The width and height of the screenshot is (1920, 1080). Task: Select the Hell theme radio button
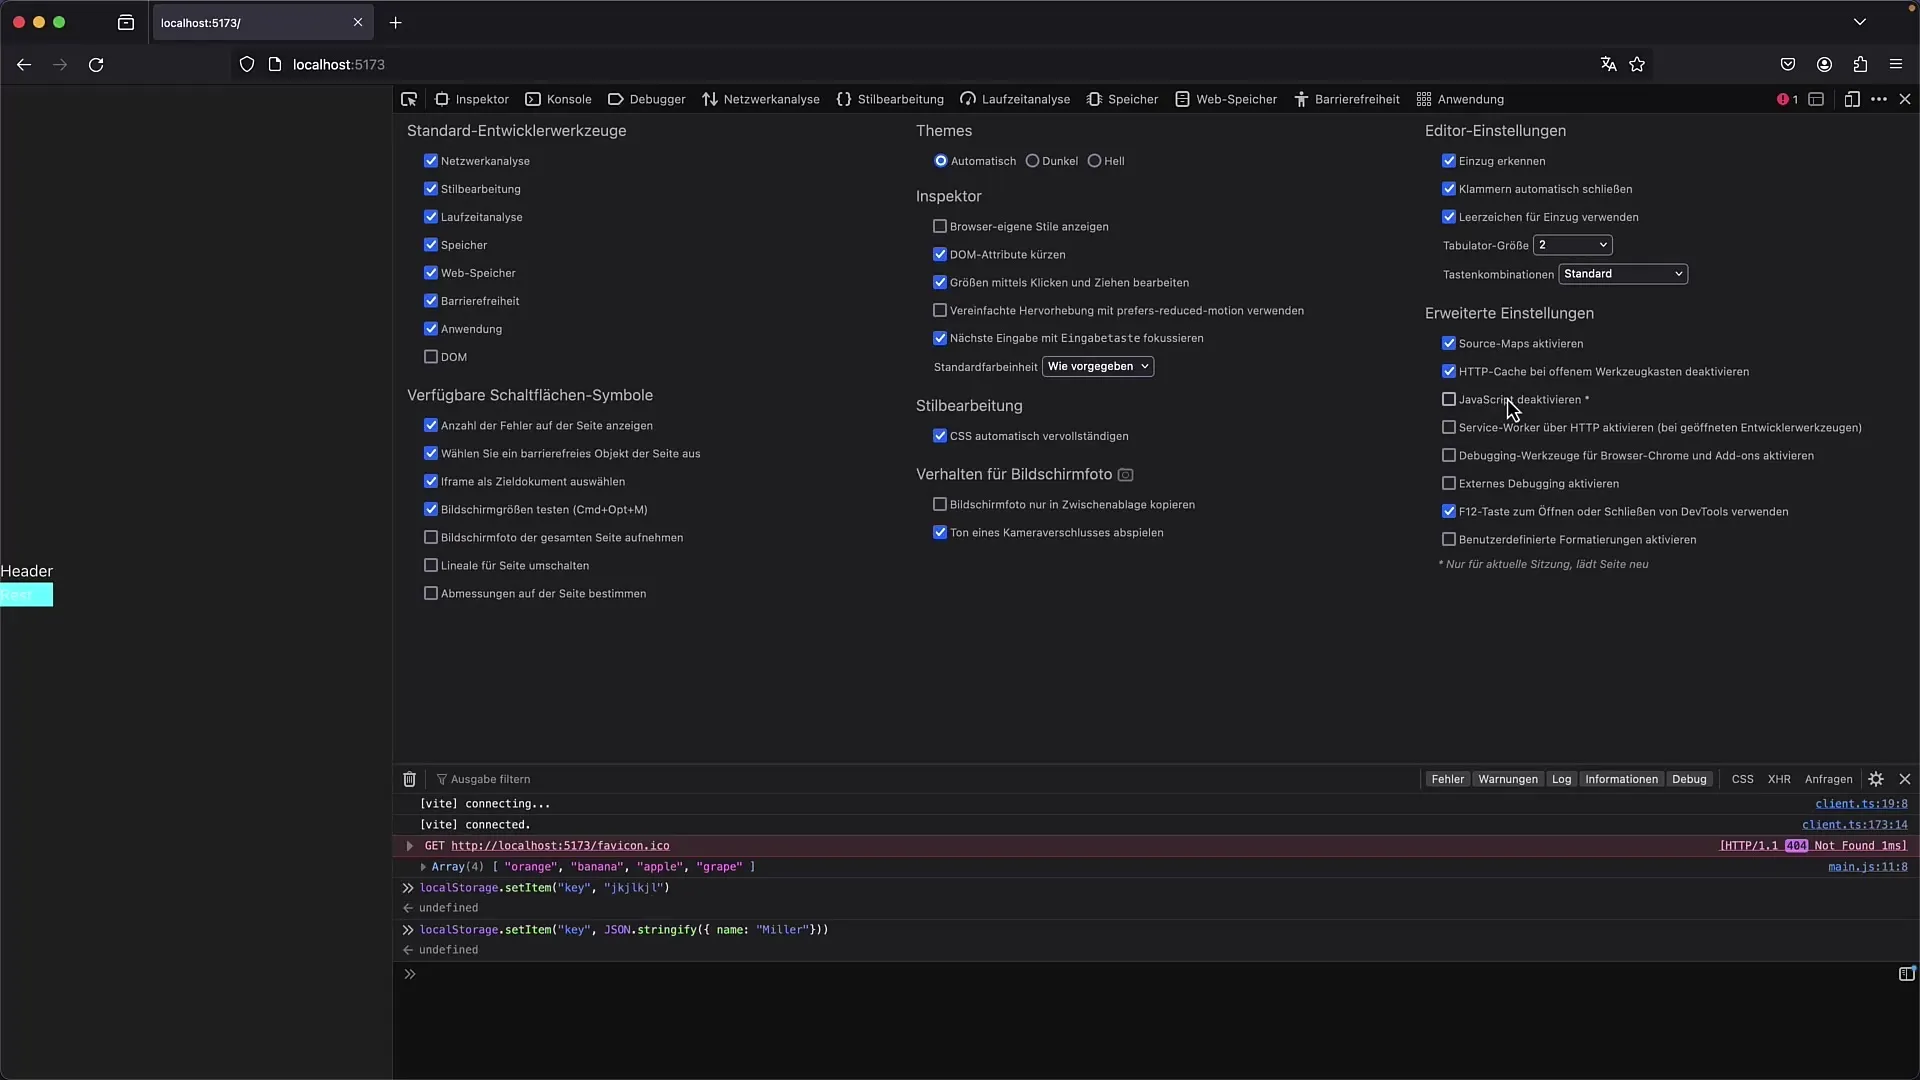click(x=1094, y=161)
